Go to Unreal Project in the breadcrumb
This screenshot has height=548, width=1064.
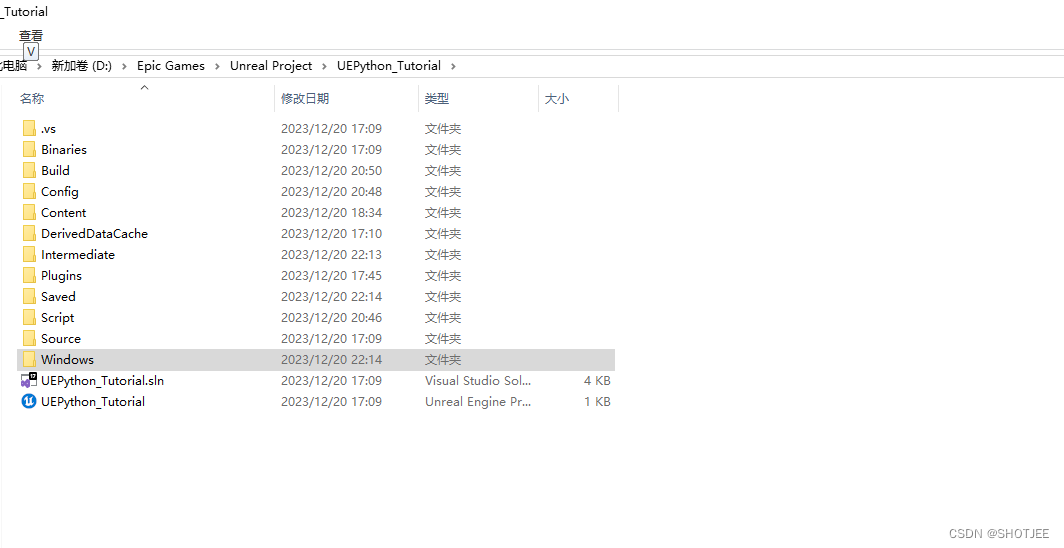click(x=271, y=66)
